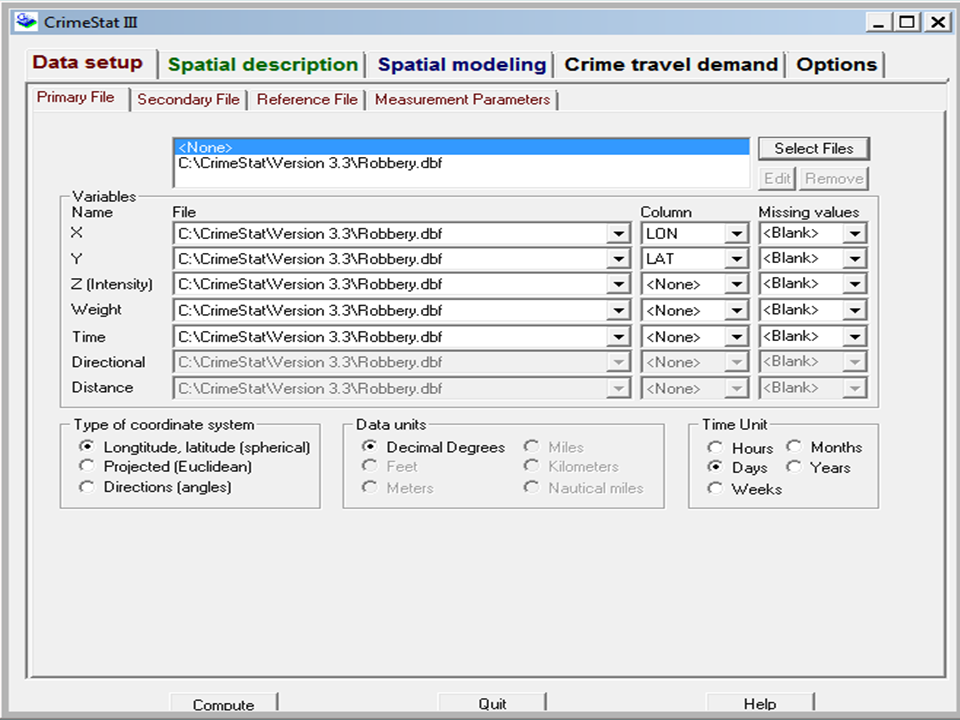The width and height of the screenshot is (960, 720).
Task: Open Help with the Help button
Action: tap(760, 705)
